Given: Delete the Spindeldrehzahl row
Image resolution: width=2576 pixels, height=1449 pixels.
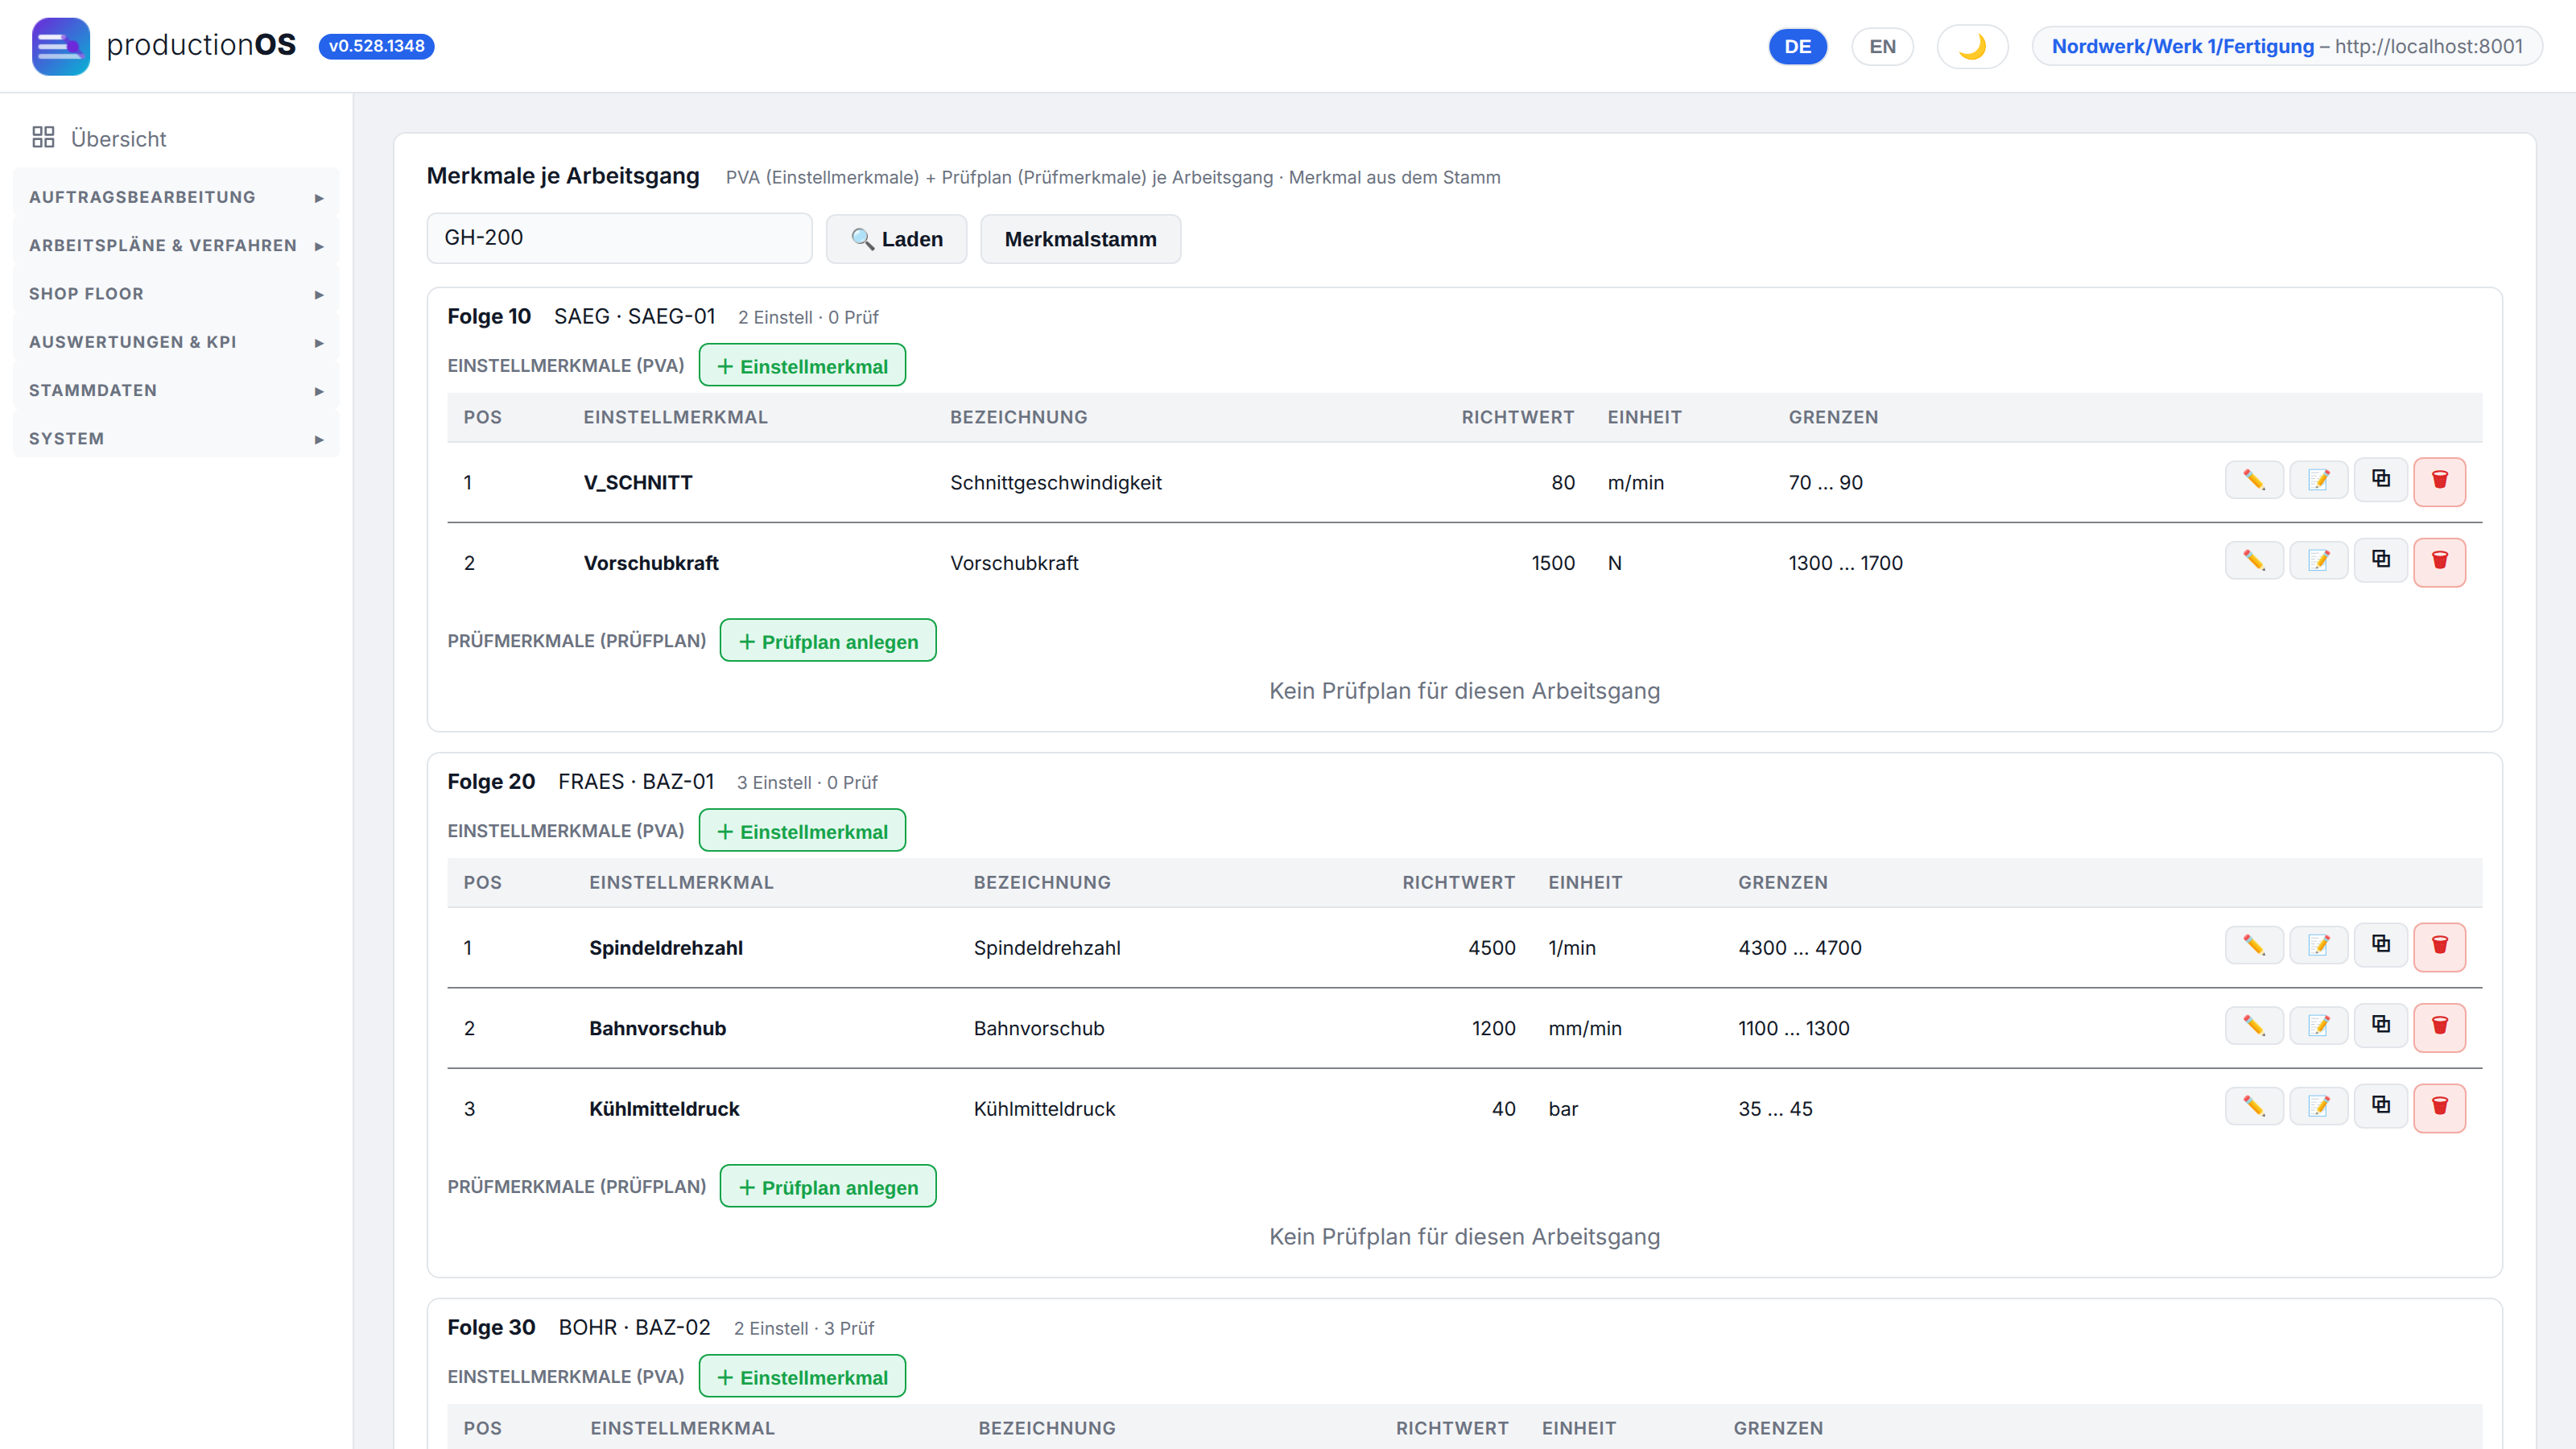Looking at the screenshot, I should point(2439,947).
